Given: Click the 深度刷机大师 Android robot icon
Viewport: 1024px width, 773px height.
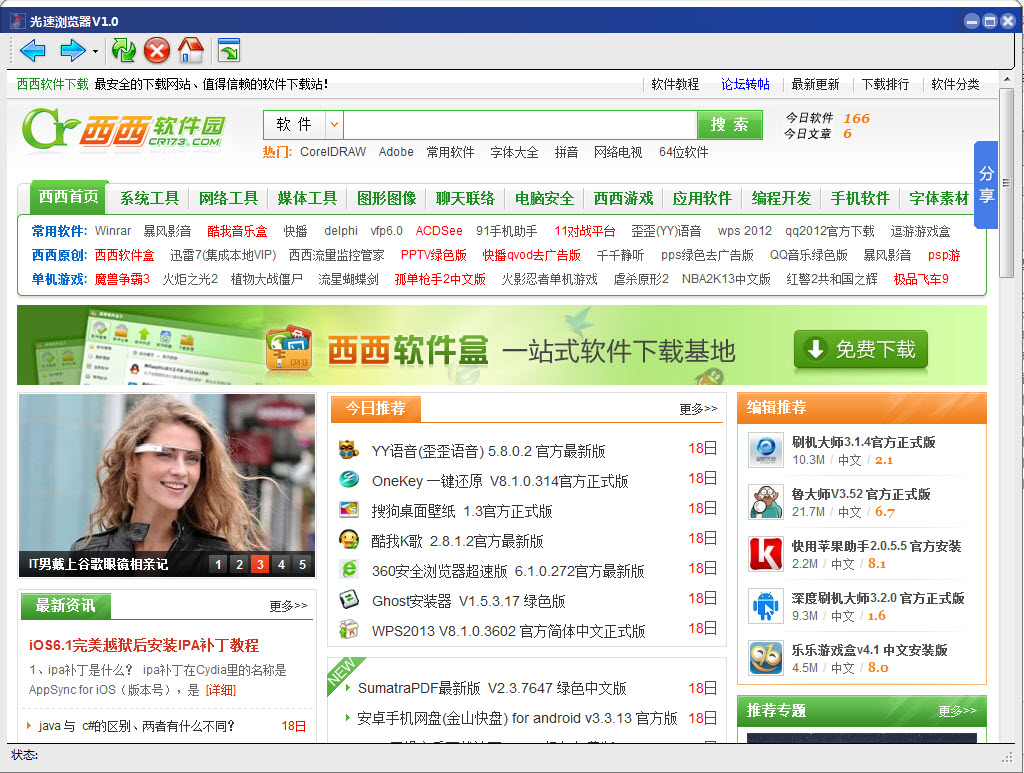Looking at the screenshot, I should coord(765,606).
